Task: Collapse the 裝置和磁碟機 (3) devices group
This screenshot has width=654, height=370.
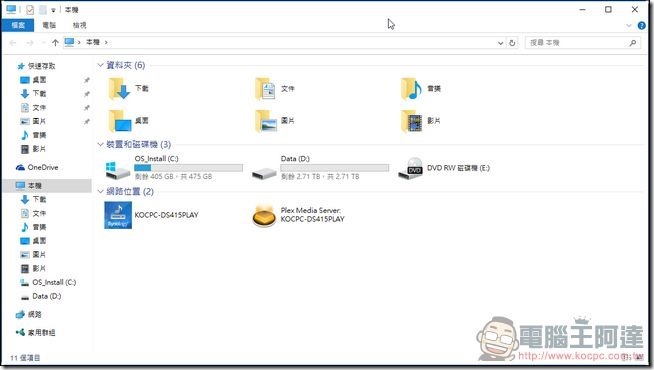Action: pyautogui.click(x=100, y=144)
